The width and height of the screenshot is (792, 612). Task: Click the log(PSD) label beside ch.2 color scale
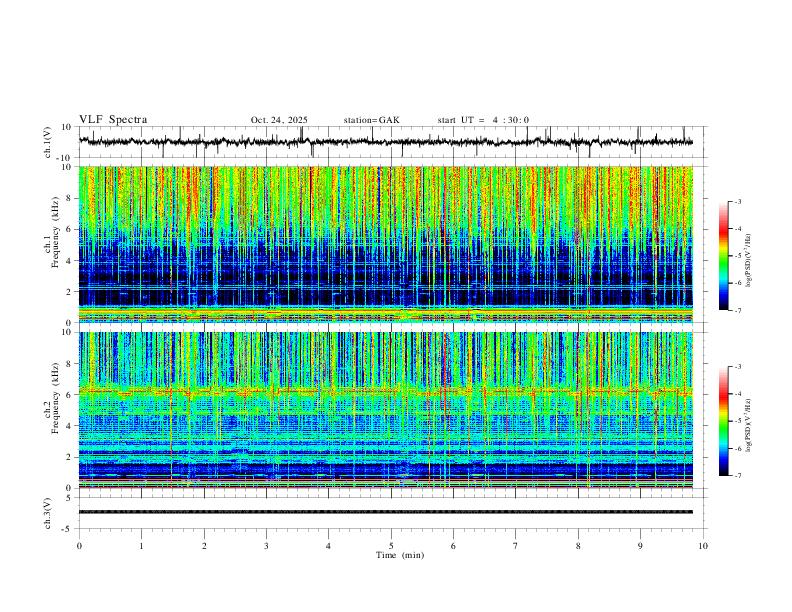[749, 426]
